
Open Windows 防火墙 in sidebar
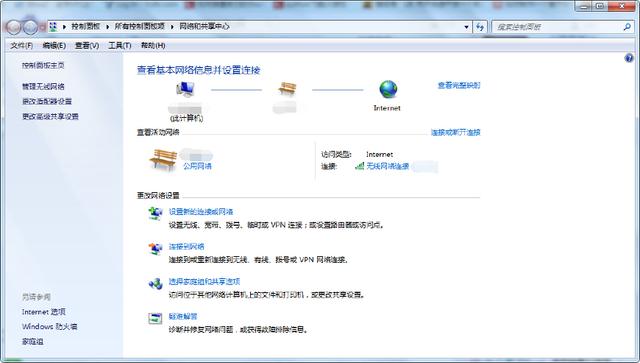(49, 327)
